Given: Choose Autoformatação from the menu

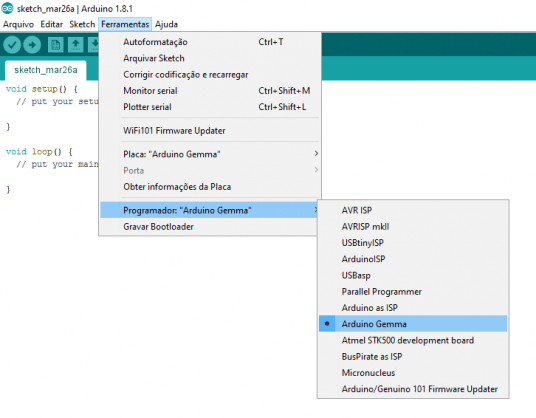Looking at the screenshot, I should click(x=210, y=42).
